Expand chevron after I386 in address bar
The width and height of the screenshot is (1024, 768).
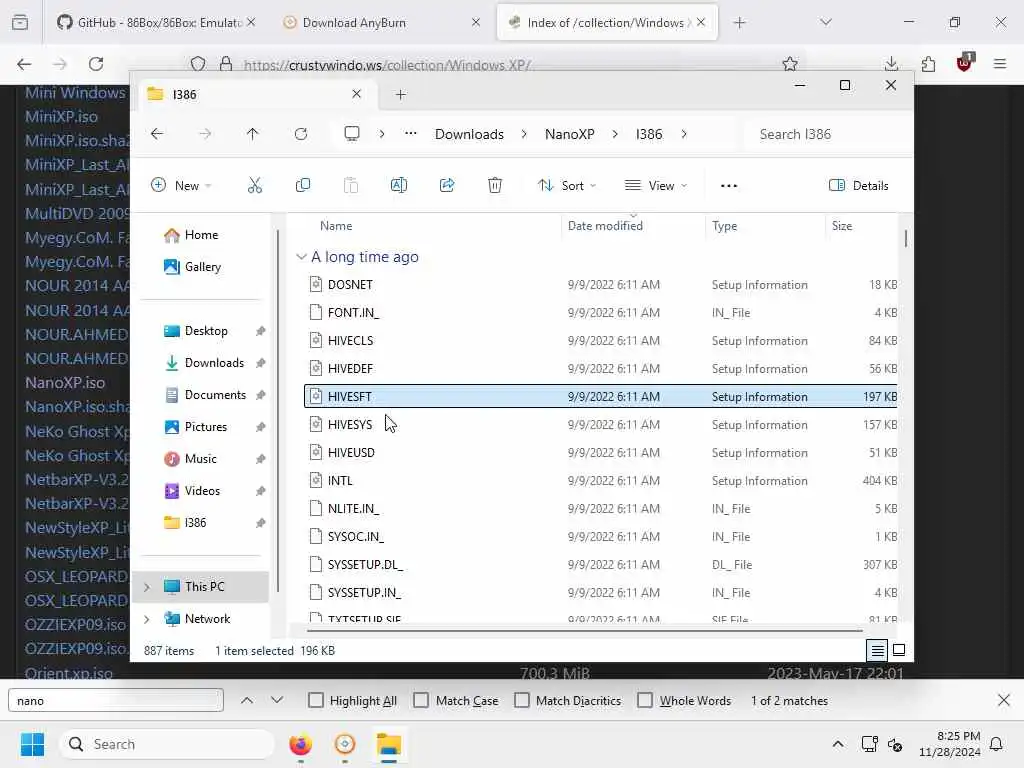[684, 134]
